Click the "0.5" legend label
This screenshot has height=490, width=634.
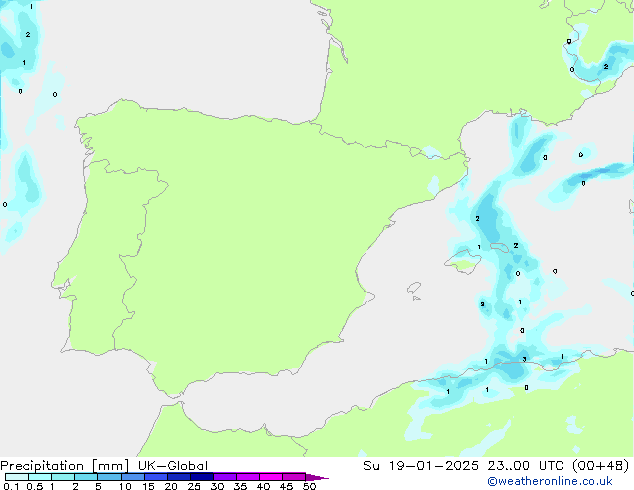(x=34, y=486)
